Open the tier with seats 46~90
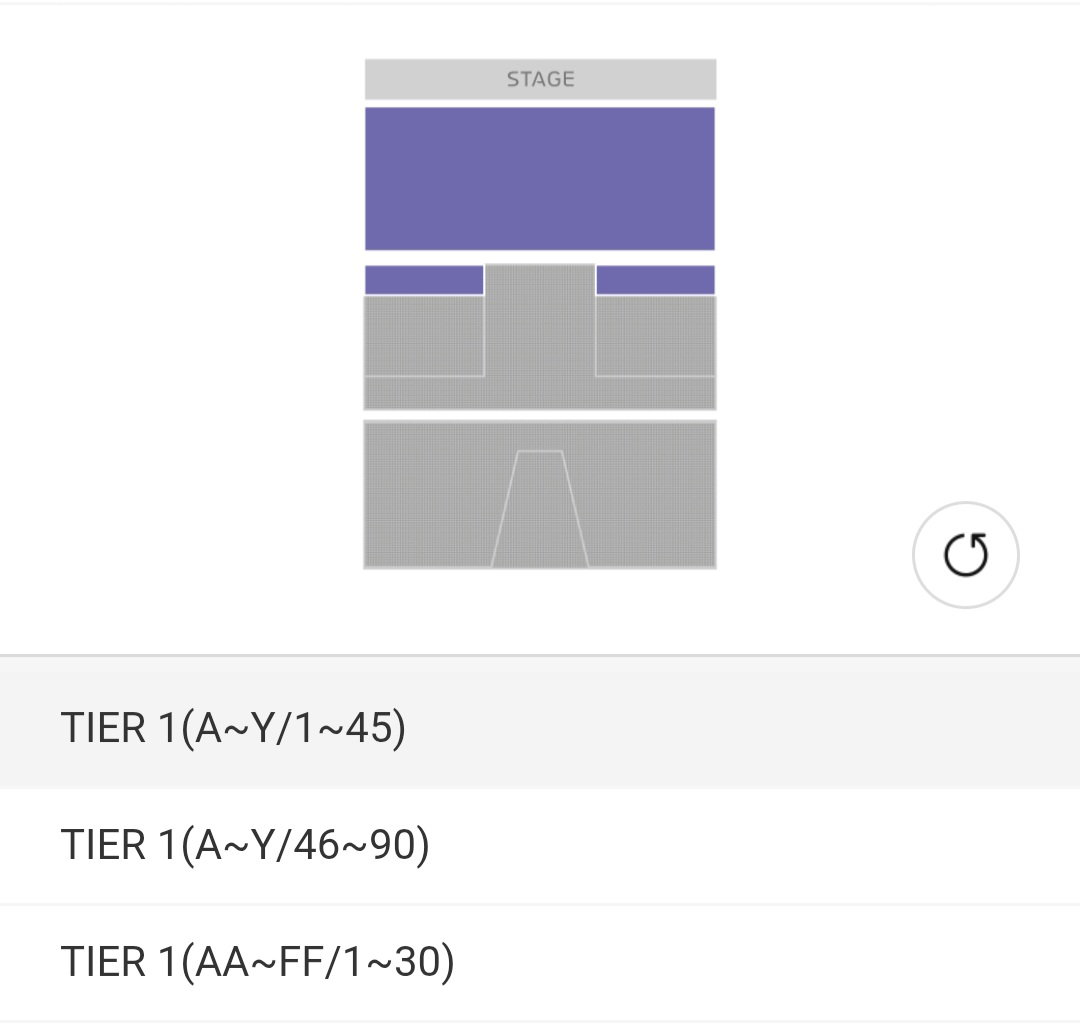Screen dimensions: 1080x1035 pos(540,845)
